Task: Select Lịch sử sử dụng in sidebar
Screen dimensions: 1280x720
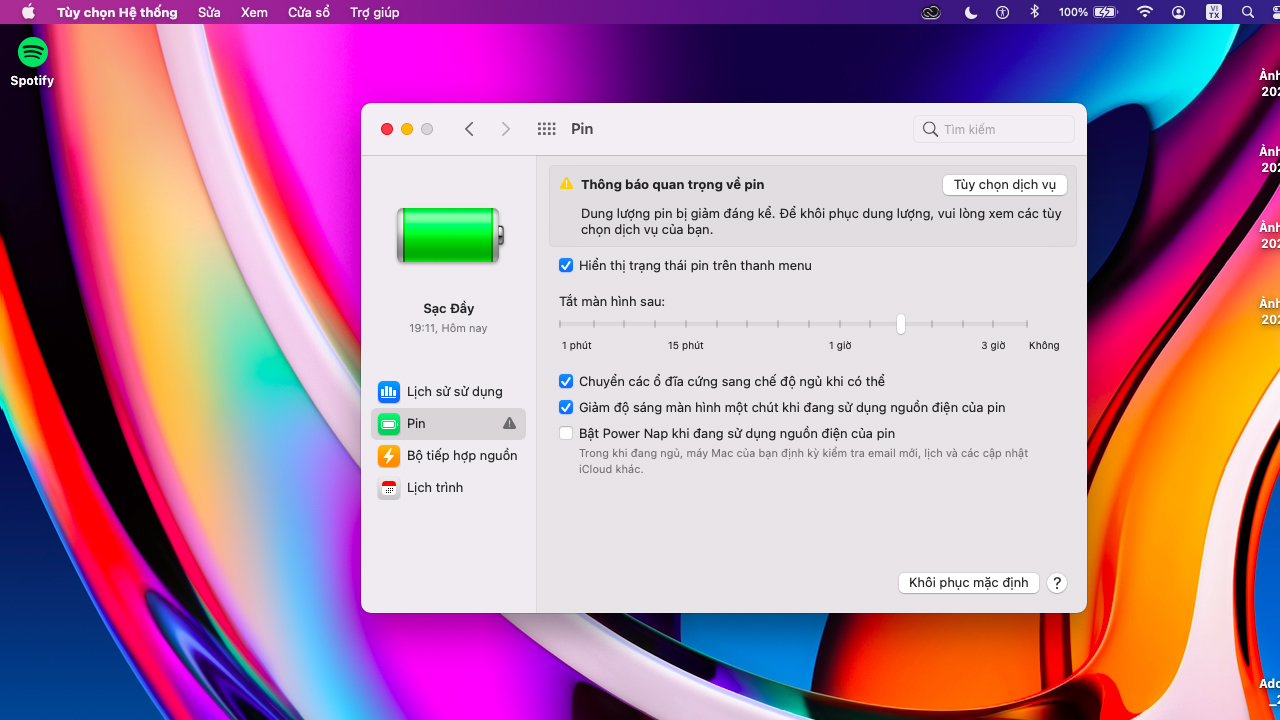Action: point(448,392)
